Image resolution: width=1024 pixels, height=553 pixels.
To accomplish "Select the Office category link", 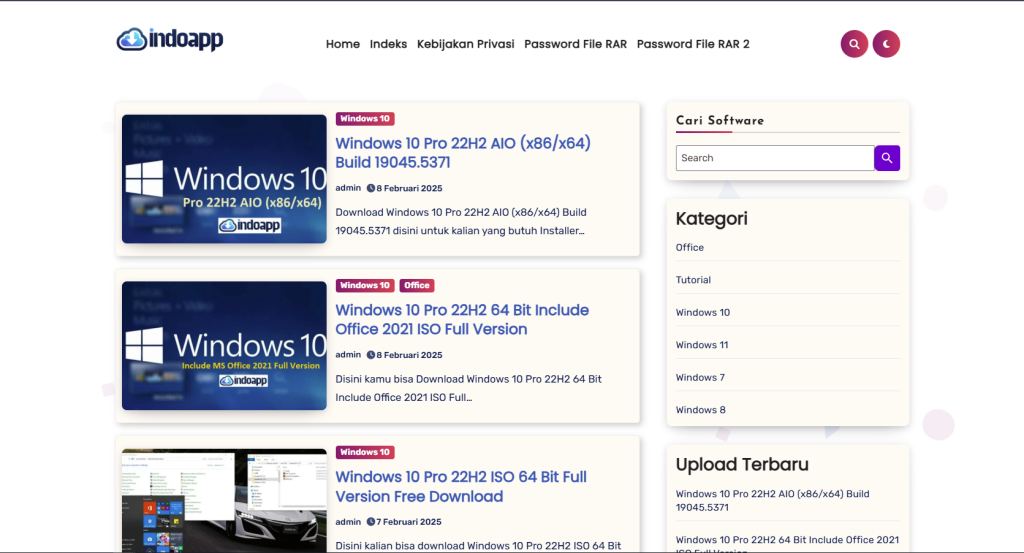I will tap(690, 248).
